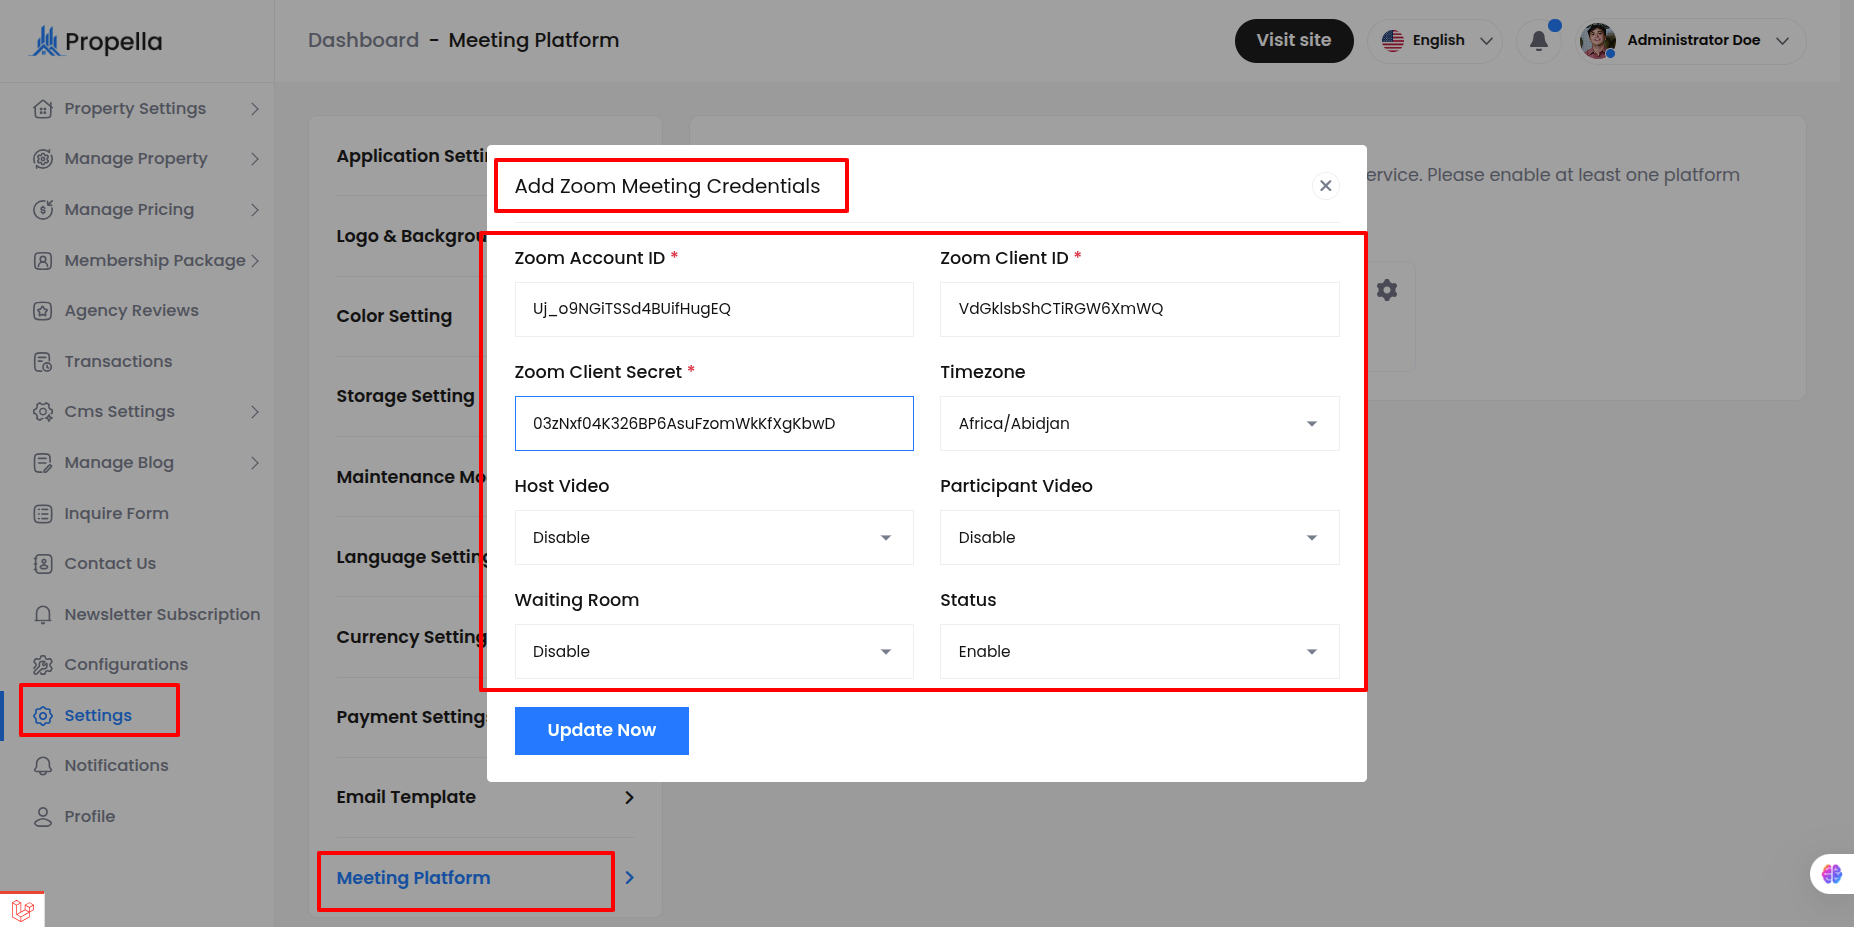Screen dimensions: 1854x927
Task: Expand Manage Pricing chevron
Action: pos(255,209)
